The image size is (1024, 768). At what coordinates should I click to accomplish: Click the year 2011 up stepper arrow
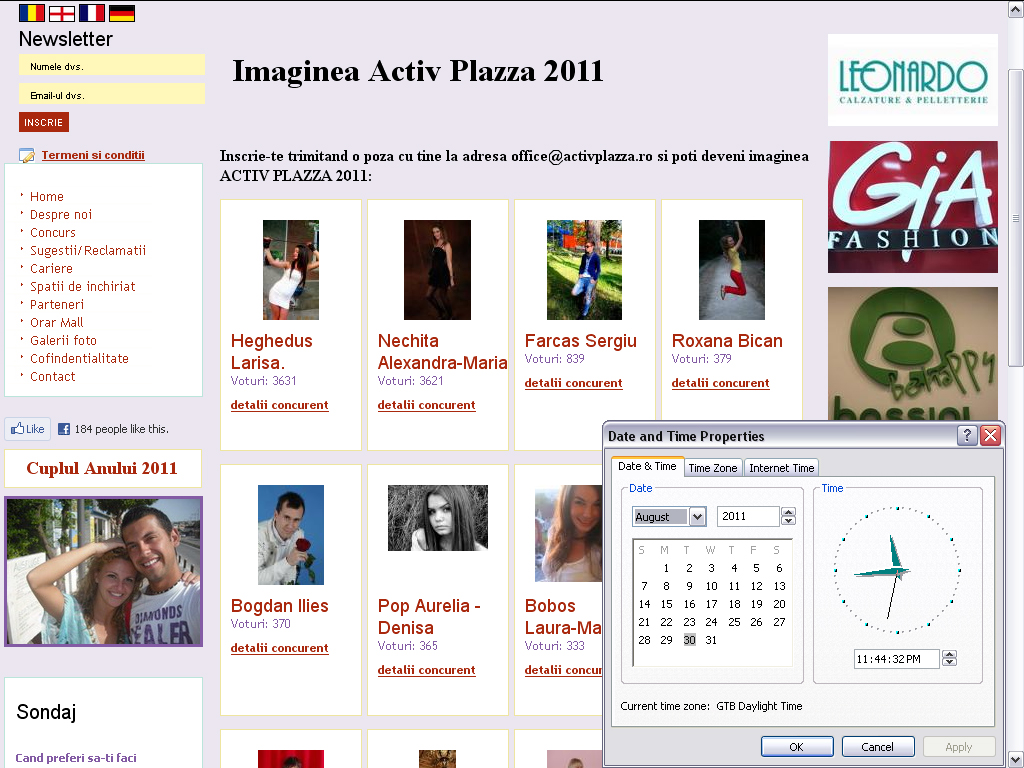(x=788, y=511)
